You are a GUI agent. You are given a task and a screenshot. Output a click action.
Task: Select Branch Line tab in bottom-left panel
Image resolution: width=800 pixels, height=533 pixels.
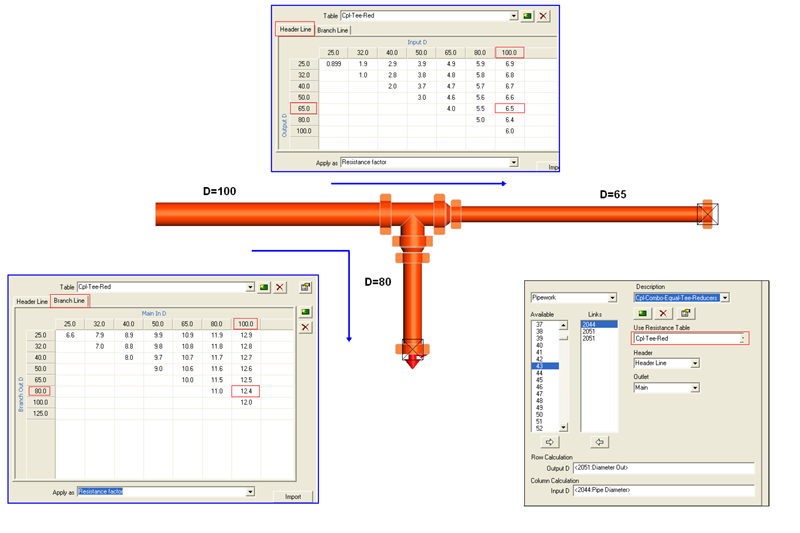point(69,301)
